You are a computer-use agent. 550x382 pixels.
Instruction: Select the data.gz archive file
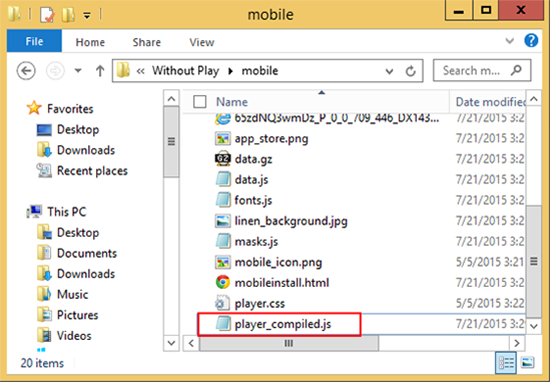coord(253,159)
